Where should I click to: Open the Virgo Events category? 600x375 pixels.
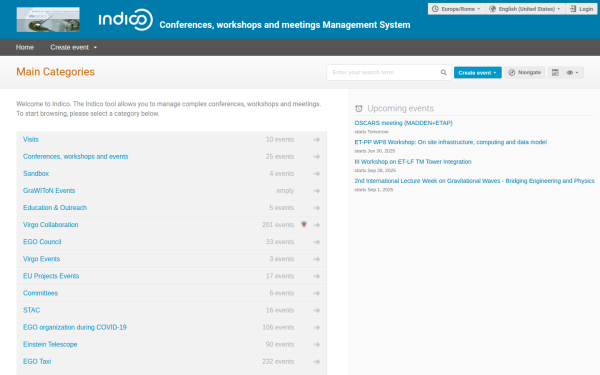pos(41,259)
